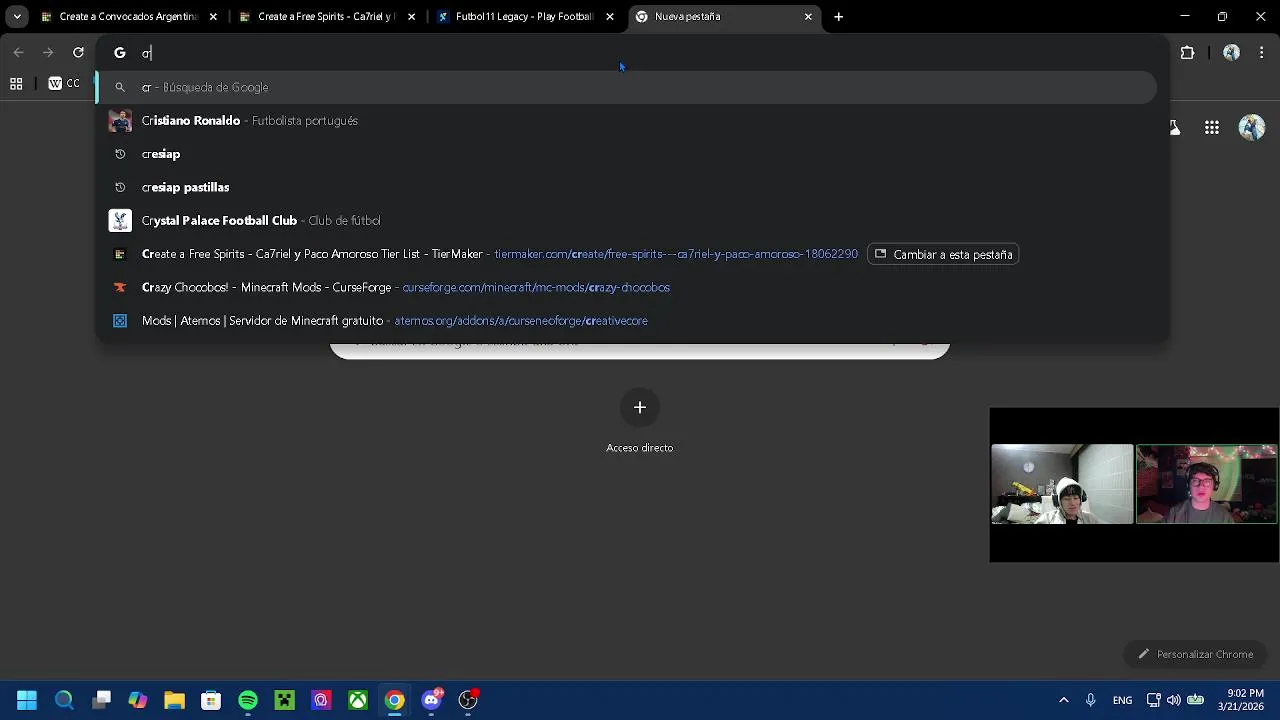Open Task View on taskbar
Screen dimensions: 1280x720
click(101, 700)
